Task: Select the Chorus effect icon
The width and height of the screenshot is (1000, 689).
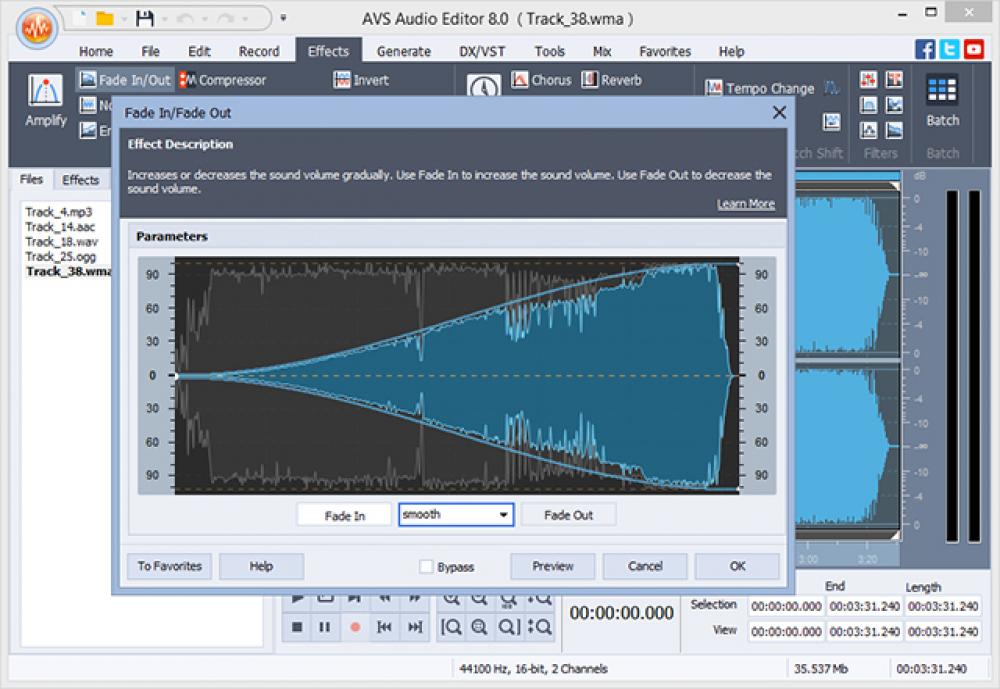Action: [x=541, y=79]
